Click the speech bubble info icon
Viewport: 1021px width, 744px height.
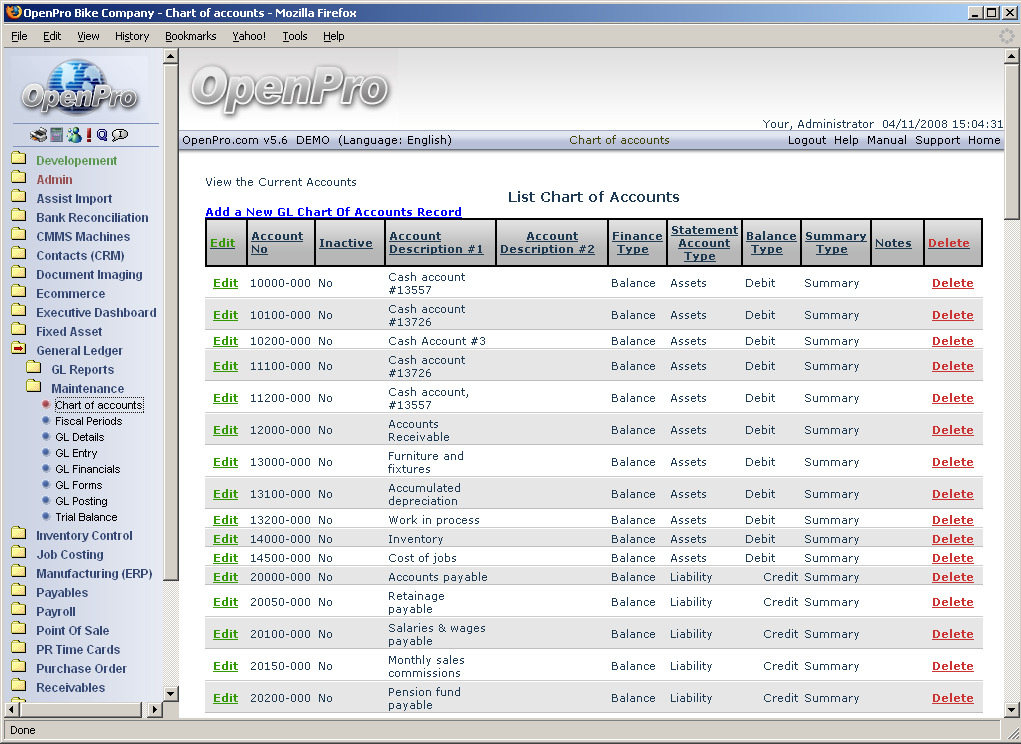pyautogui.click(x=120, y=135)
